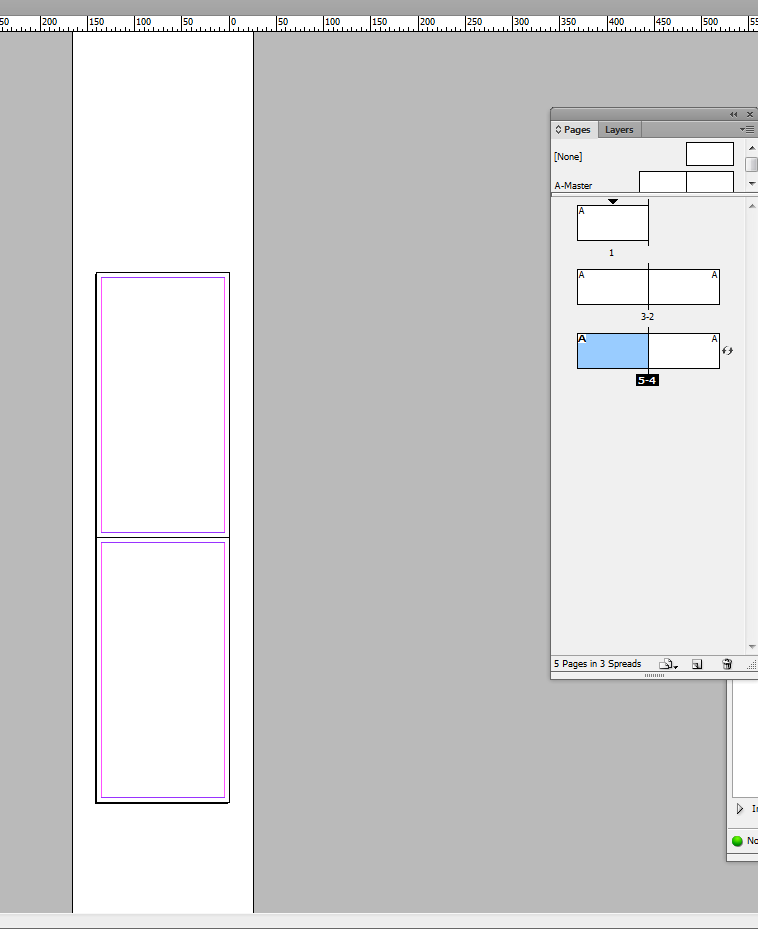Select the Pages tab
The image size is (758, 929).
(x=573, y=130)
